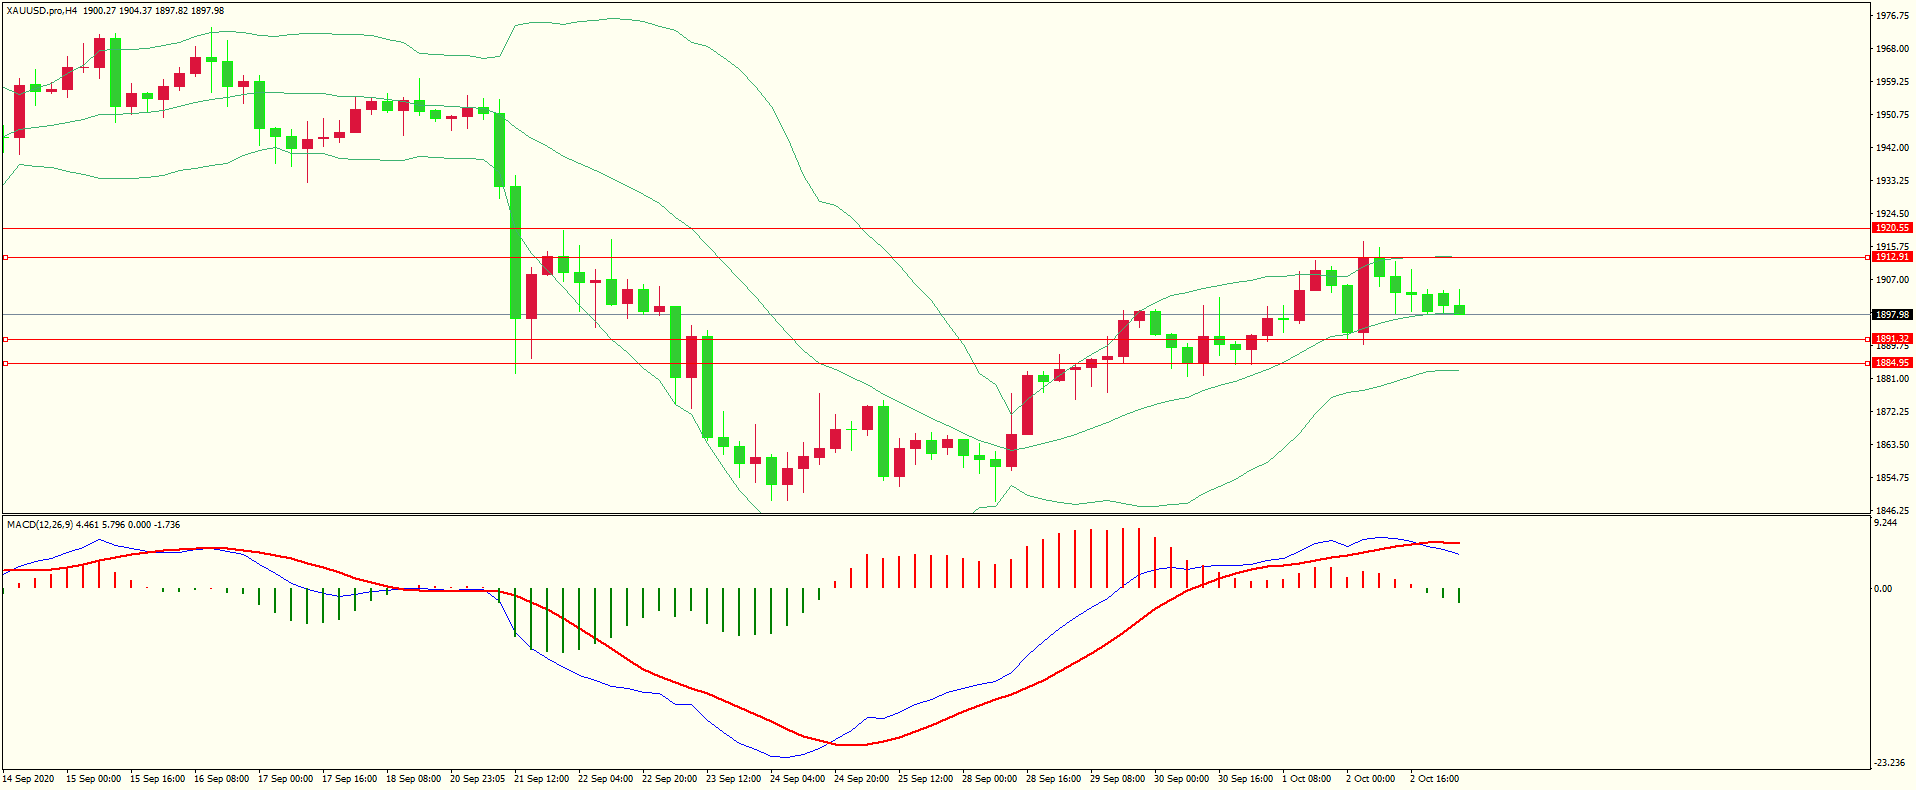Click the 24 Sep 20:00 time label

tap(861, 779)
